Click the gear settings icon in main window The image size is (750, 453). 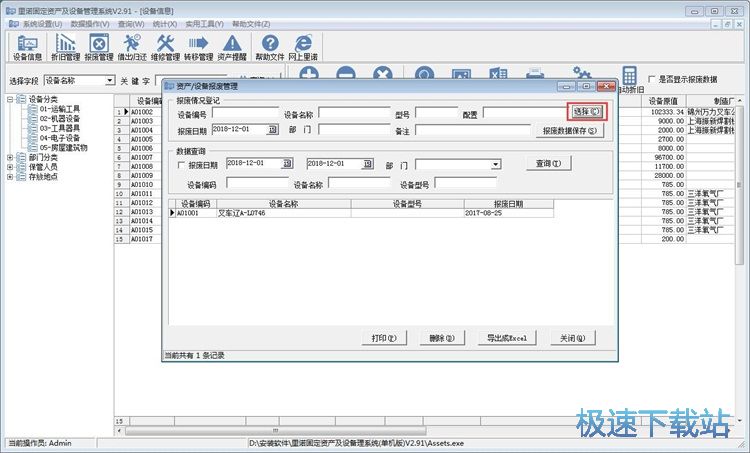click(582, 73)
